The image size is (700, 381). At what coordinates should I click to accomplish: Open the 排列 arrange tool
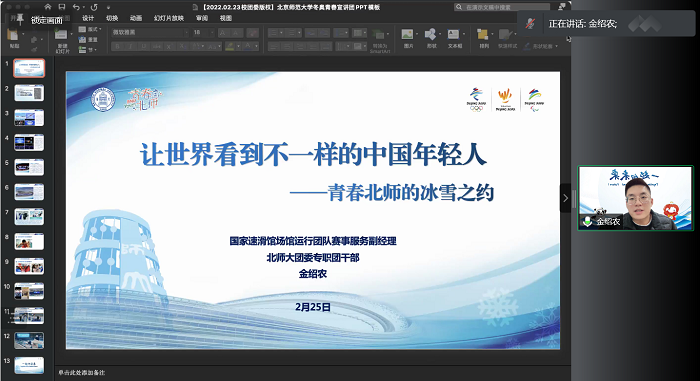483,38
